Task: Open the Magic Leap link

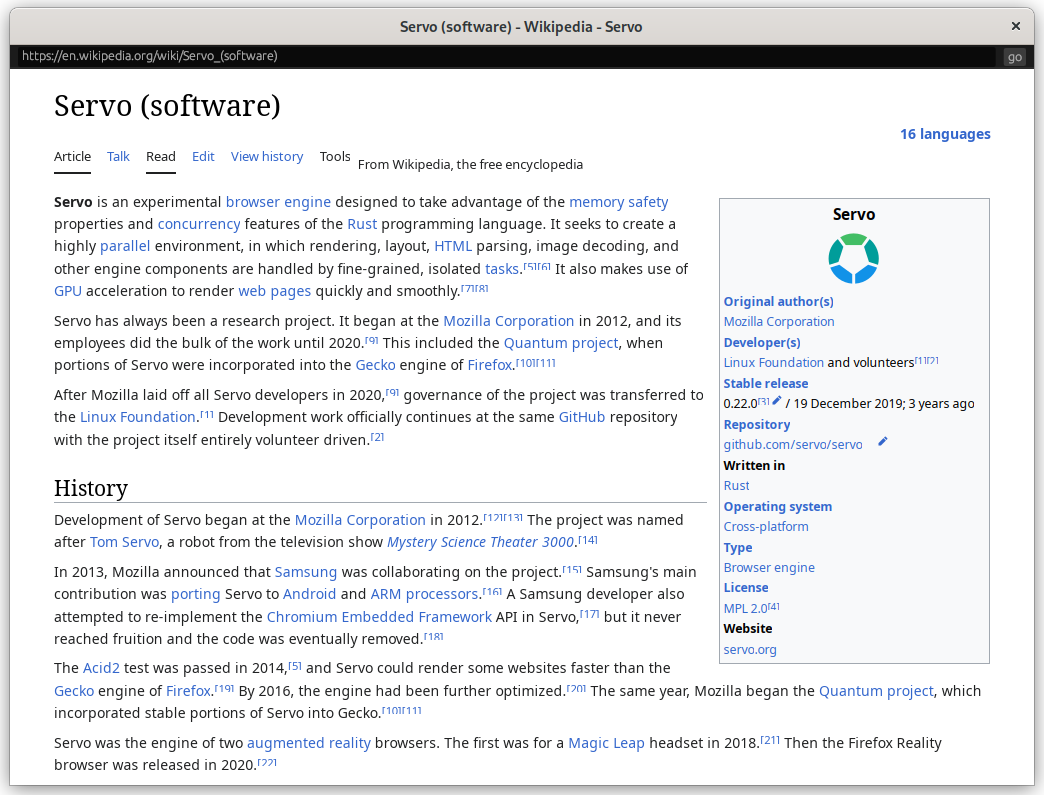Action: (606, 743)
